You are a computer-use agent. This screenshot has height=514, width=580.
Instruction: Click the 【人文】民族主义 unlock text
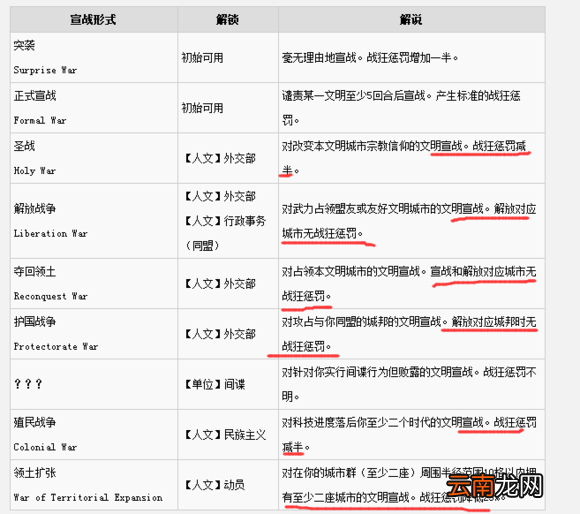pyautogui.click(x=225, y=435)
